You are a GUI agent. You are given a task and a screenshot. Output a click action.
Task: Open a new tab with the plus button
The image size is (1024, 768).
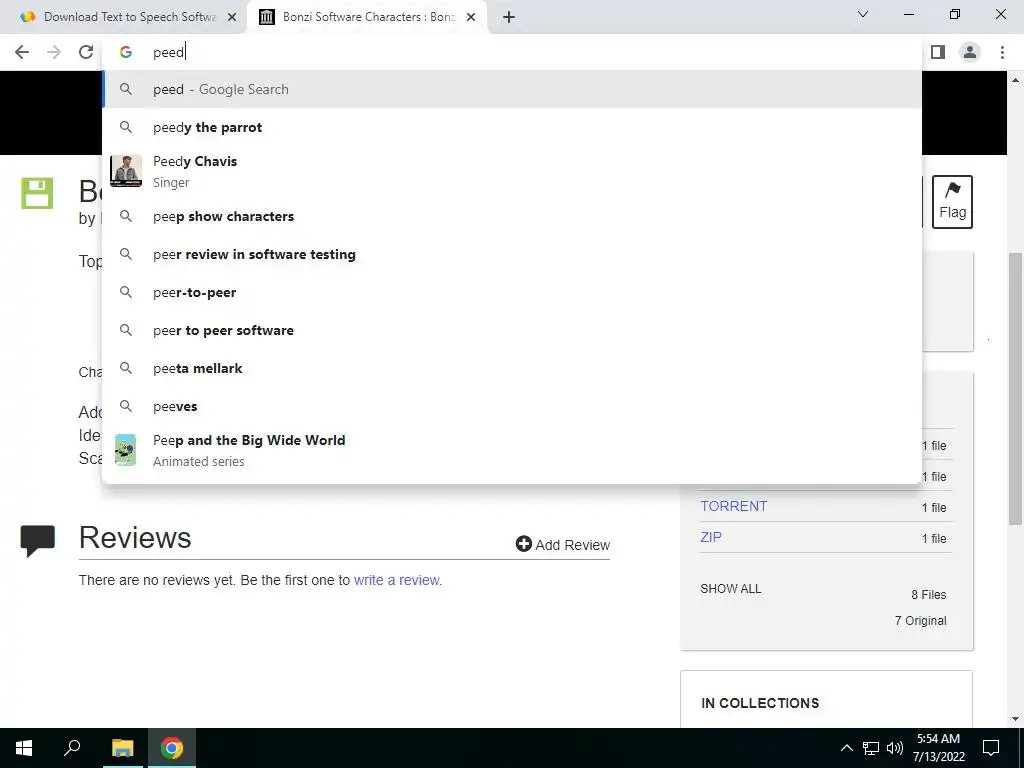tap(509, 17)
